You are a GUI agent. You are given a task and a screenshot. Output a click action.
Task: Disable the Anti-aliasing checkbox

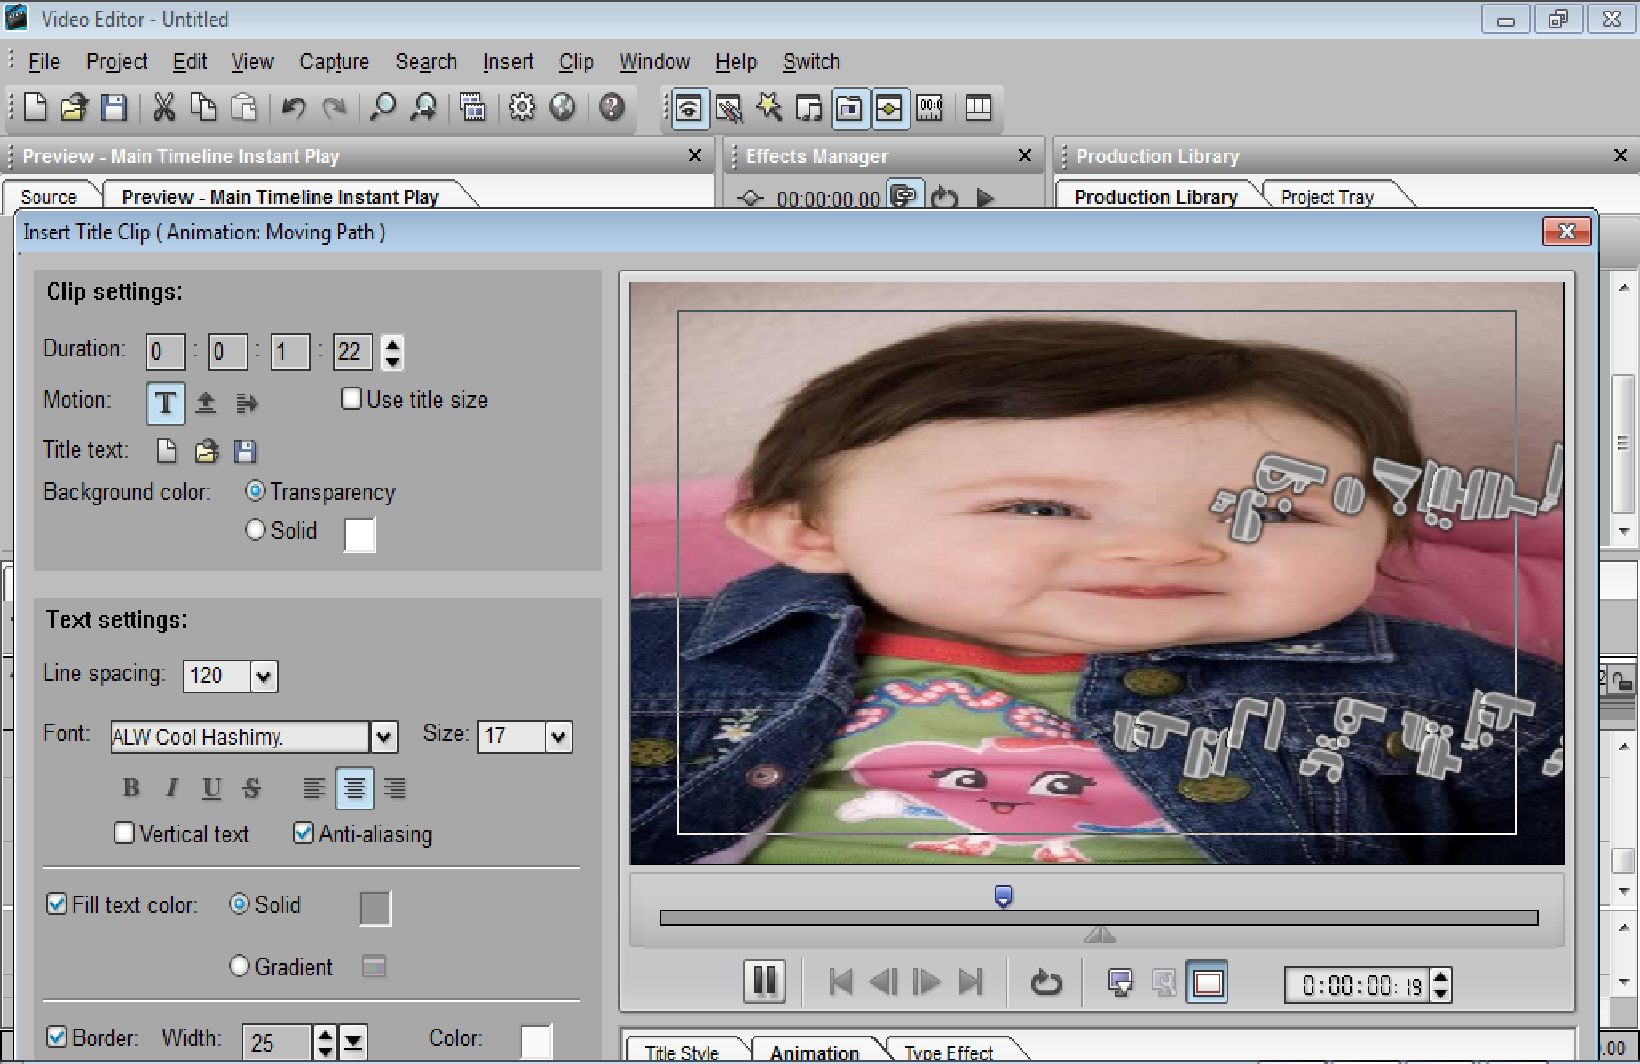[x=304, y=833]
